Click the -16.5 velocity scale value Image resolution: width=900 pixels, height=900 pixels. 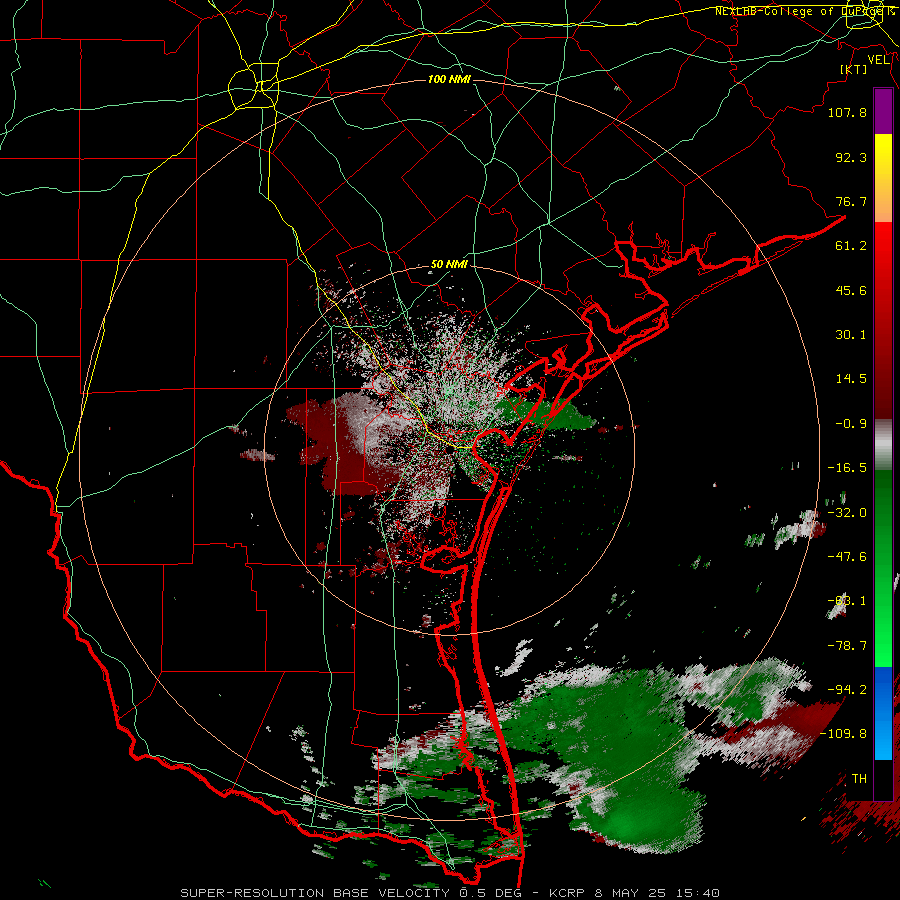(847, 468)
